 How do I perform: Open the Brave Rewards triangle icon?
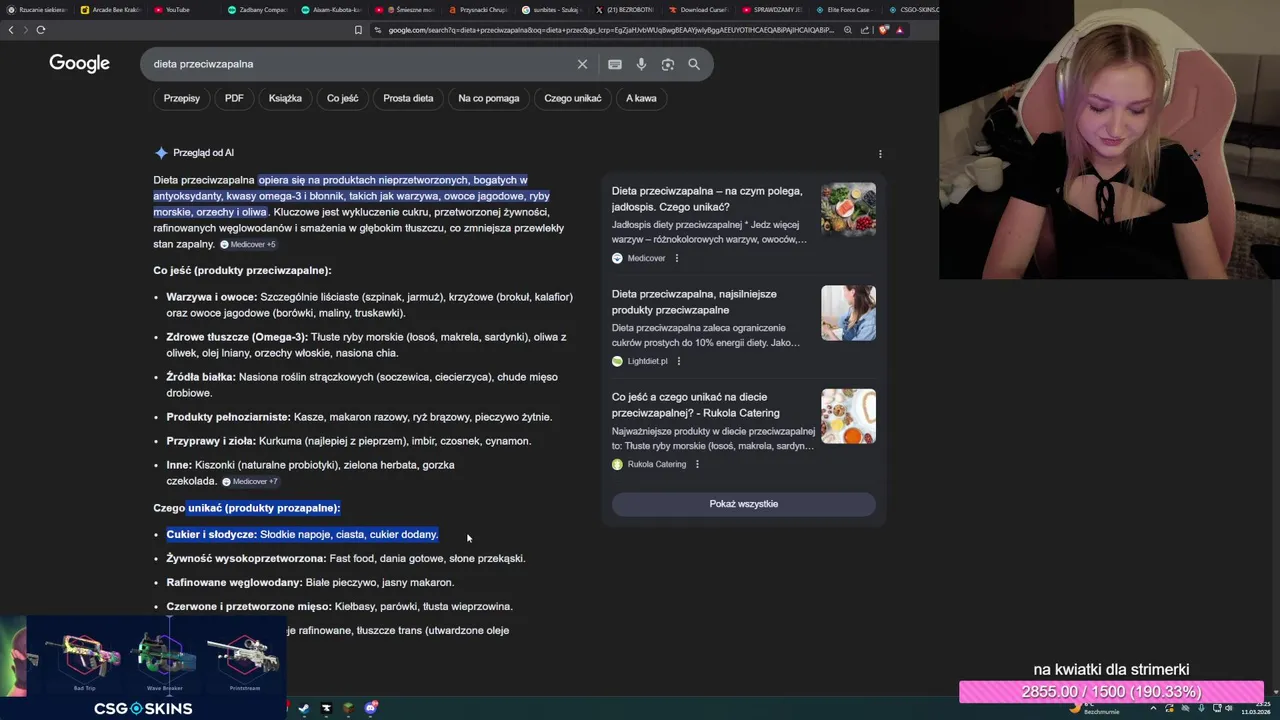899,30
